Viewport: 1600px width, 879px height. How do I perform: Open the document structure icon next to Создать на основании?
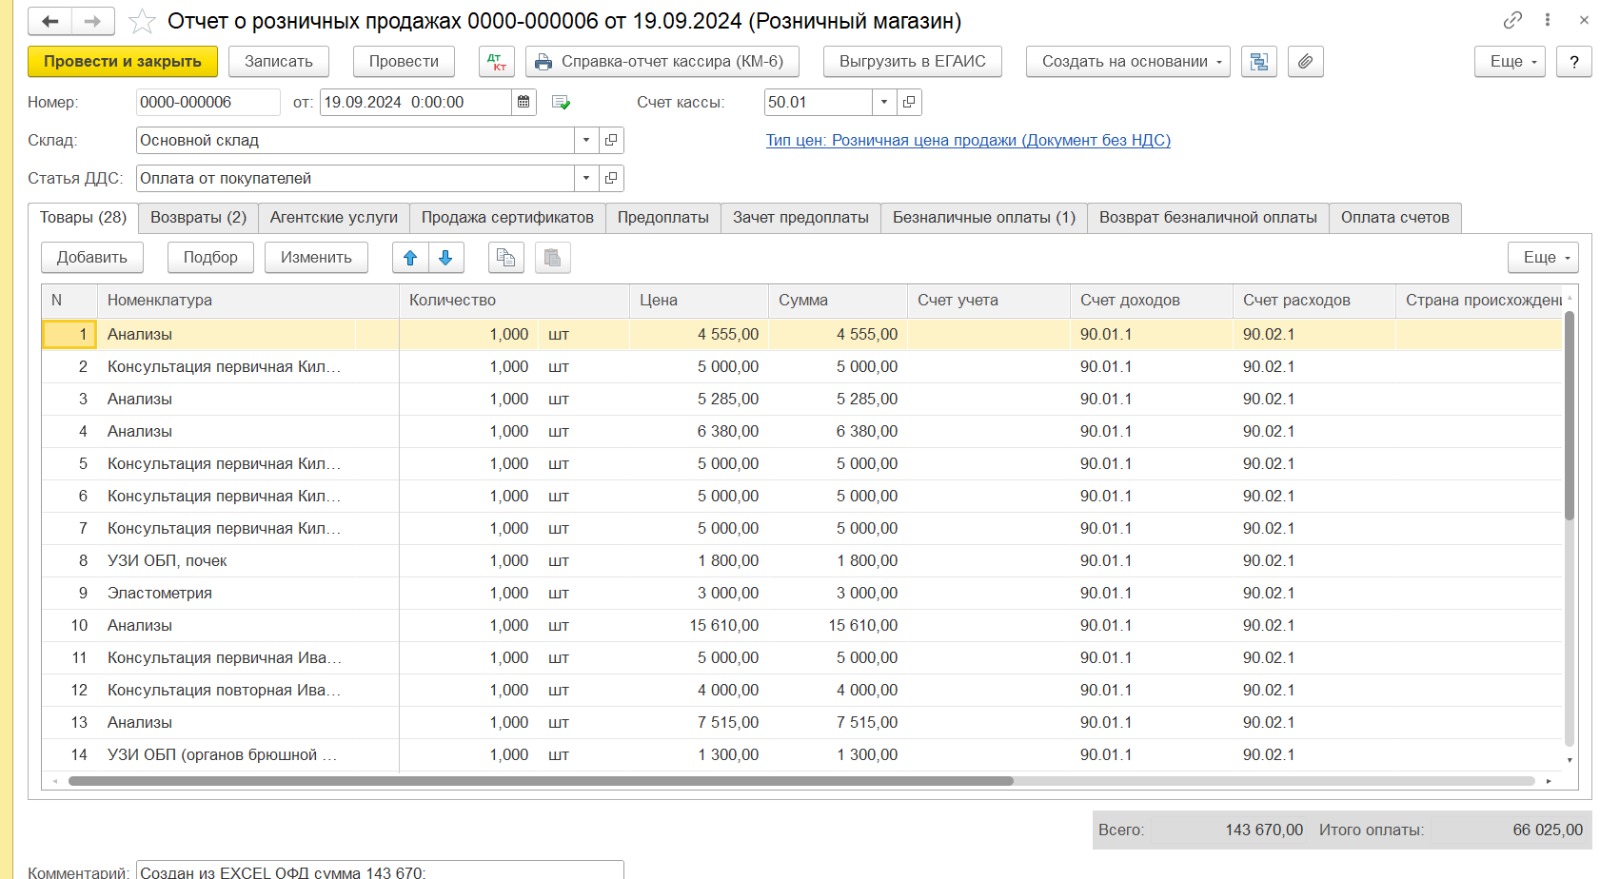(x=1259, y=62)
